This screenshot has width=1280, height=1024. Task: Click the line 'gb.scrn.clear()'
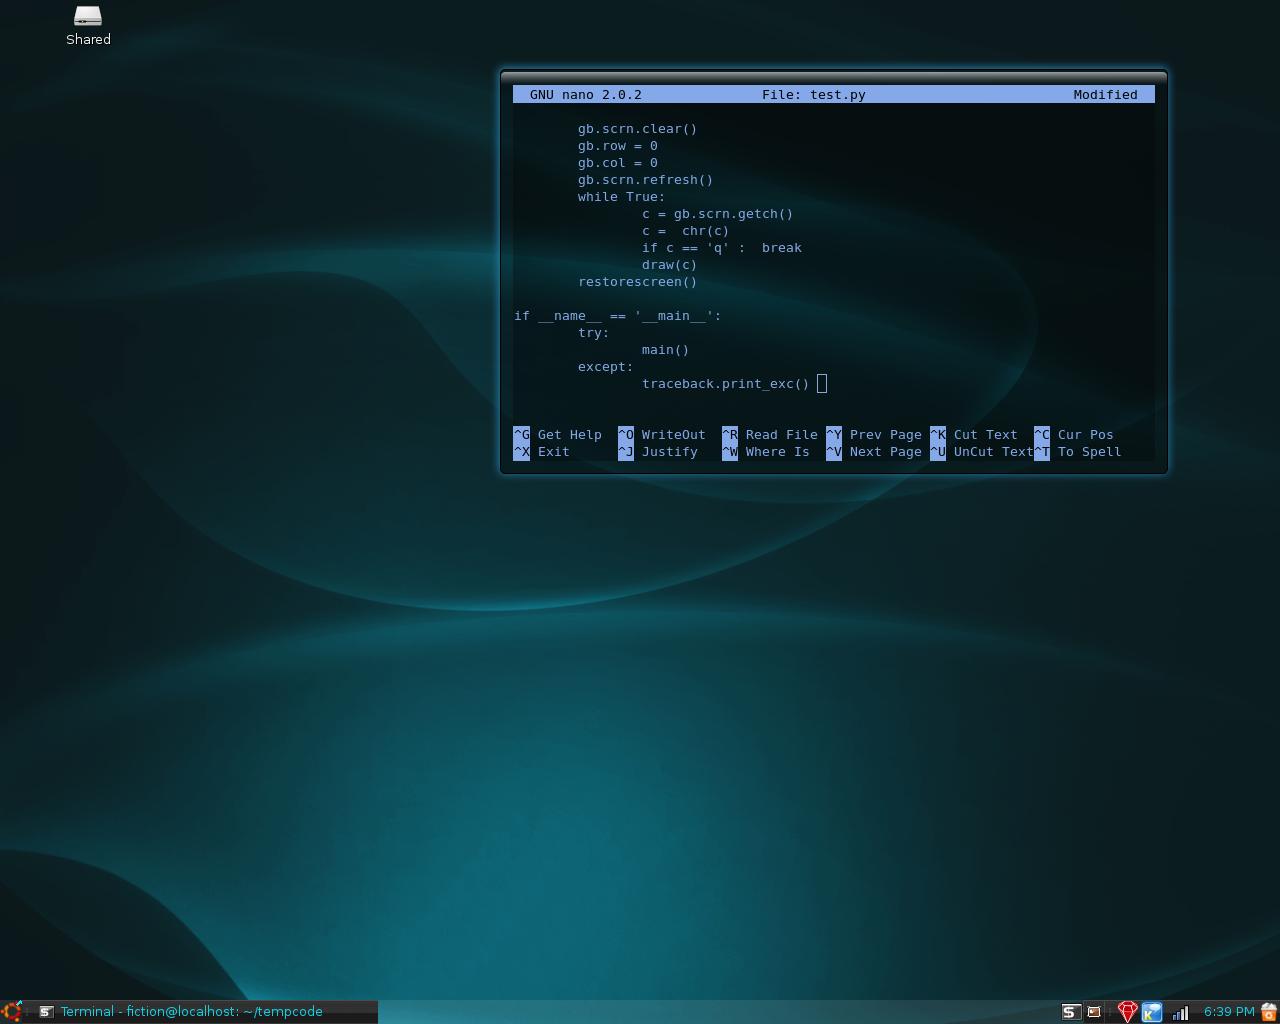coord(638,128)
